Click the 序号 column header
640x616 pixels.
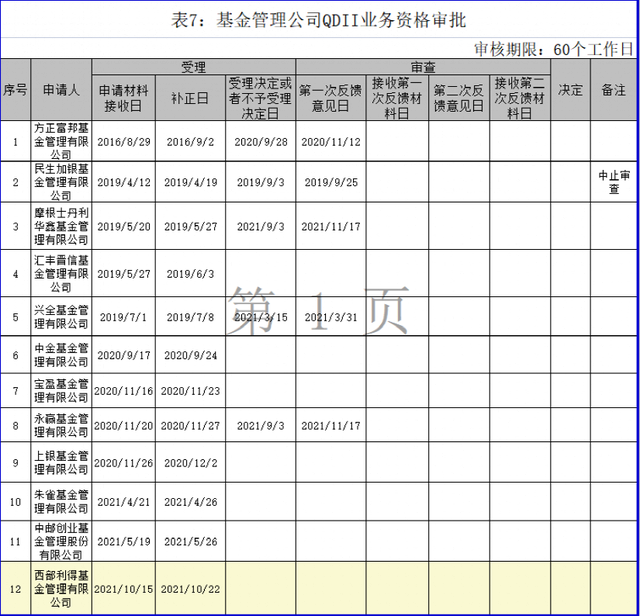pos(15,90)
